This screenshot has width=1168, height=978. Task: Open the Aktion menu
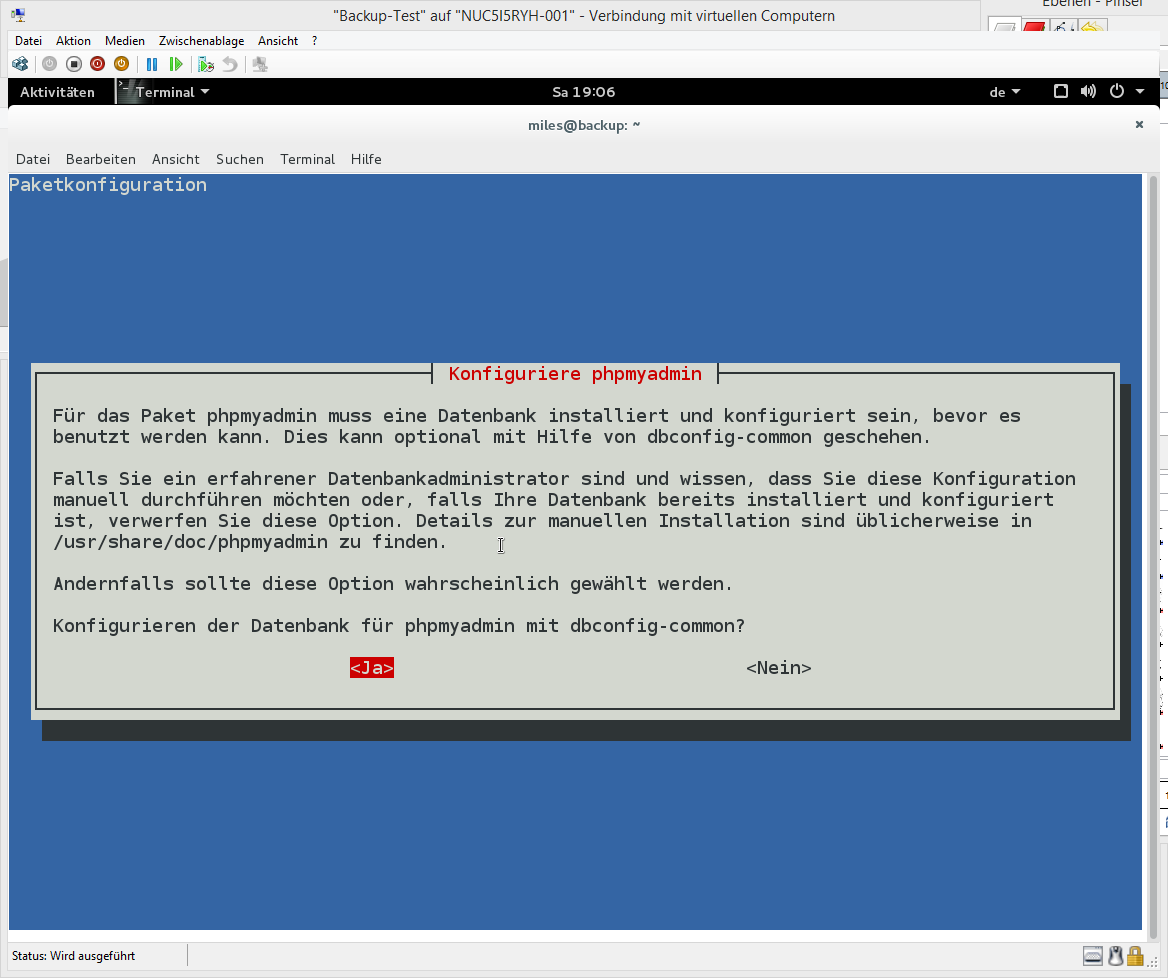(73, 41)
